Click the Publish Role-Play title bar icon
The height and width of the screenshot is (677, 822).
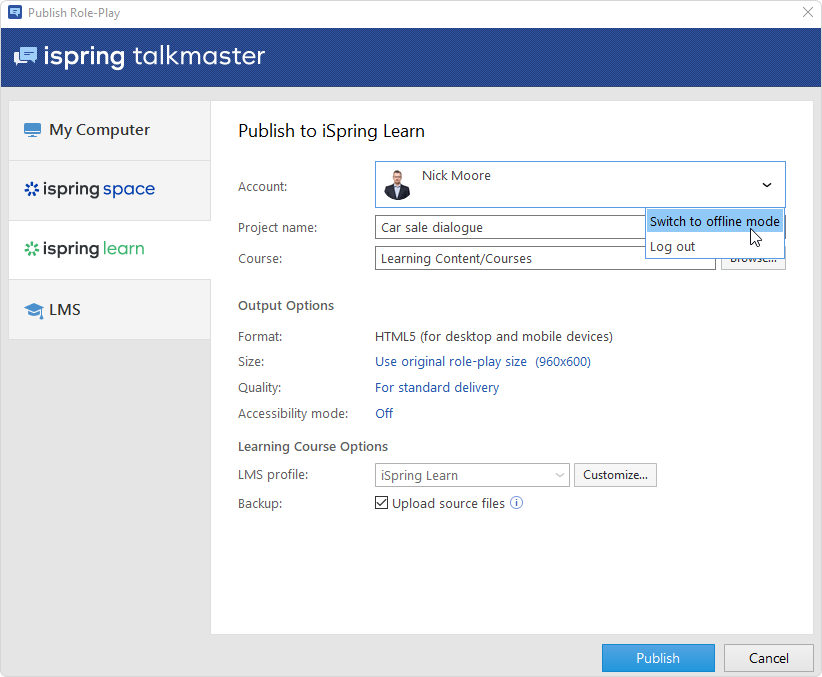pyautogui.click(x=14, y=13)
